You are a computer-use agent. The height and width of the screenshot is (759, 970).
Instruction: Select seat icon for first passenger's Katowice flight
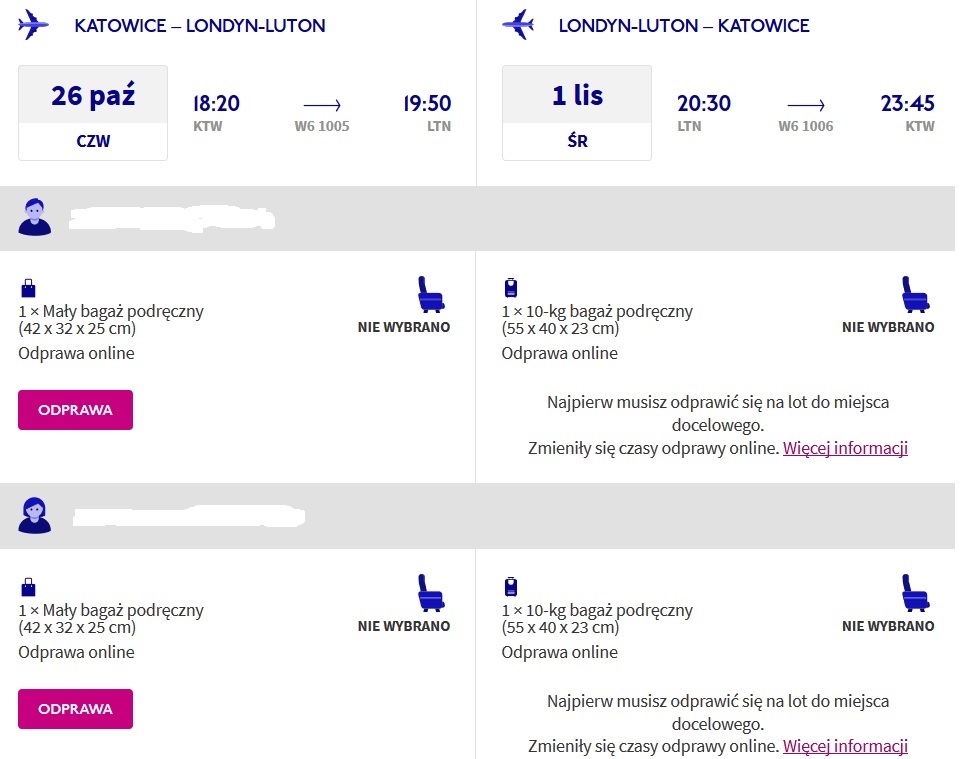point(431,294)
